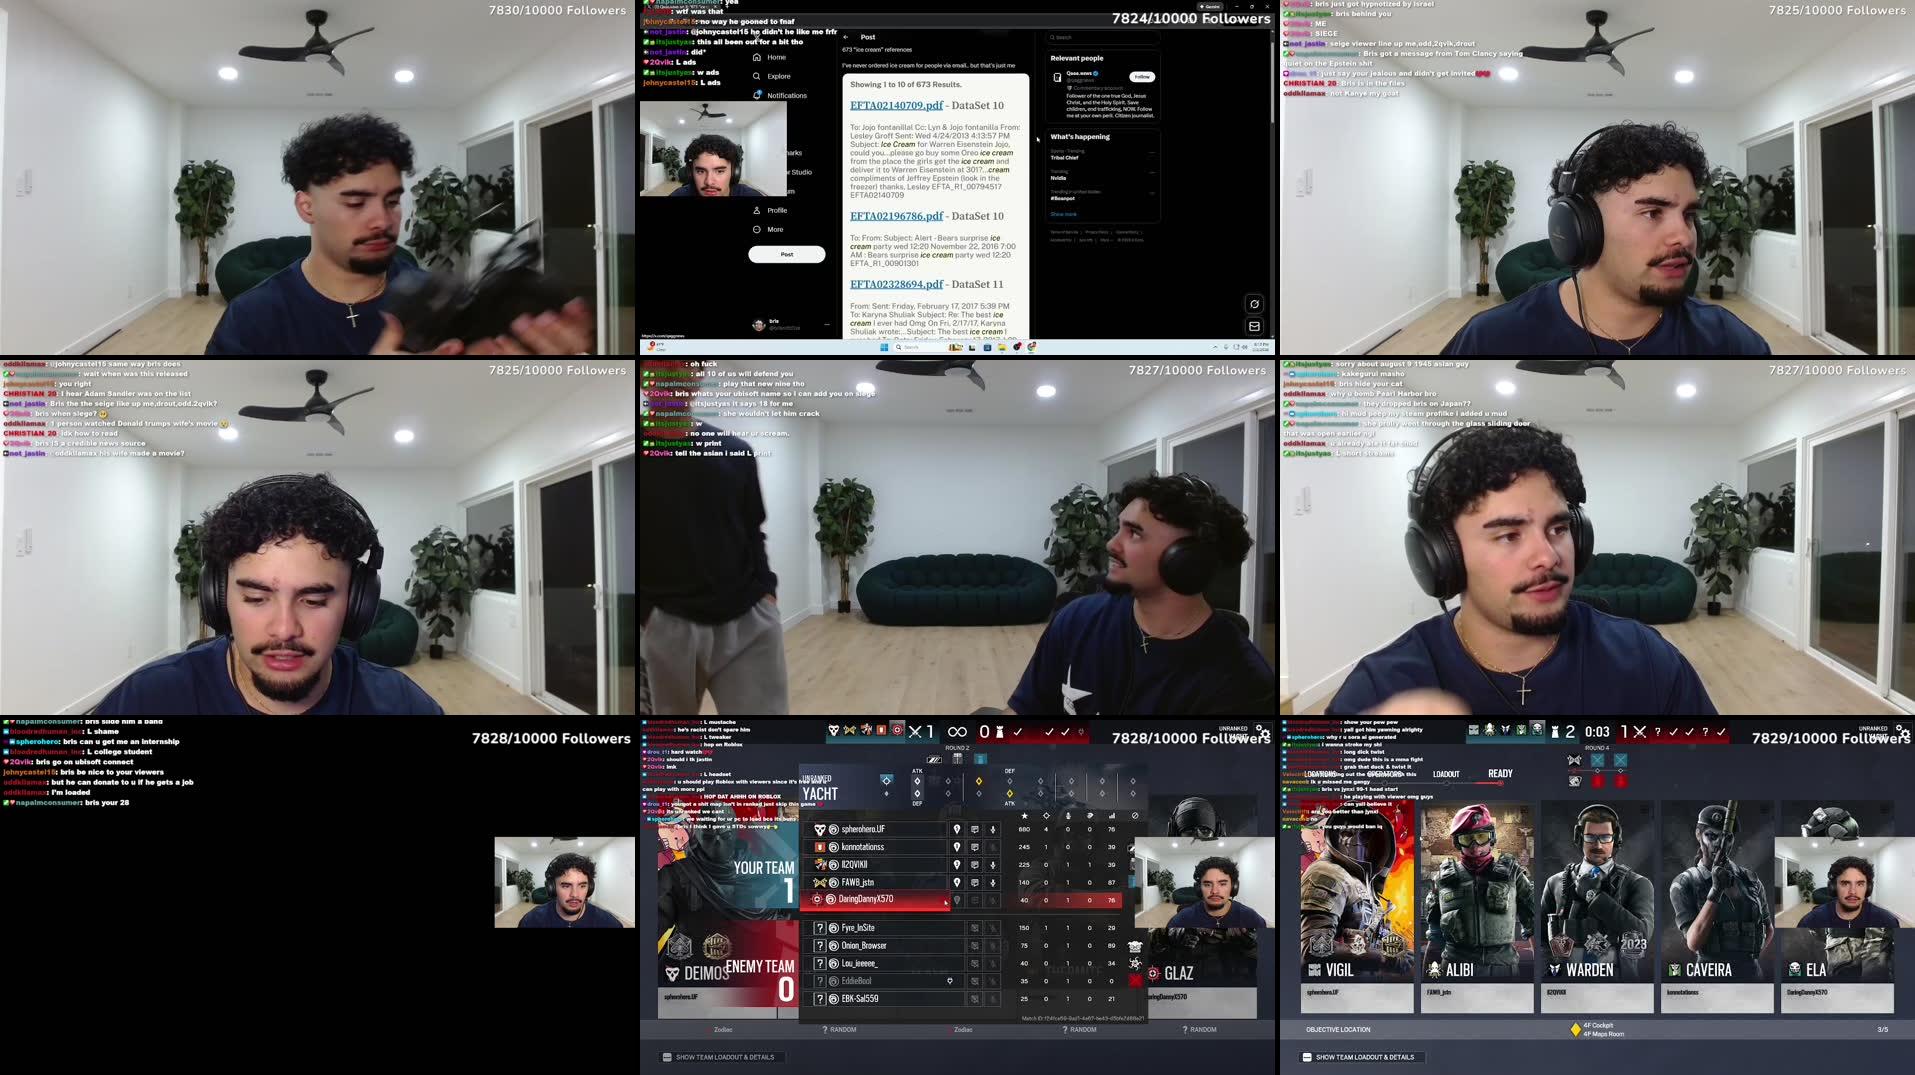
Task: Click the Post button on X
Action: (787, 254)
